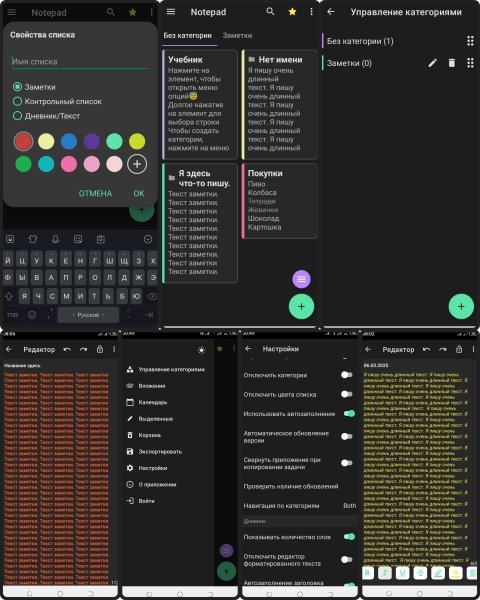The width and height of the screenshot is (480, 600).
Task: Open three-dot menu in yellow-text Редактор
Action: 473,349
